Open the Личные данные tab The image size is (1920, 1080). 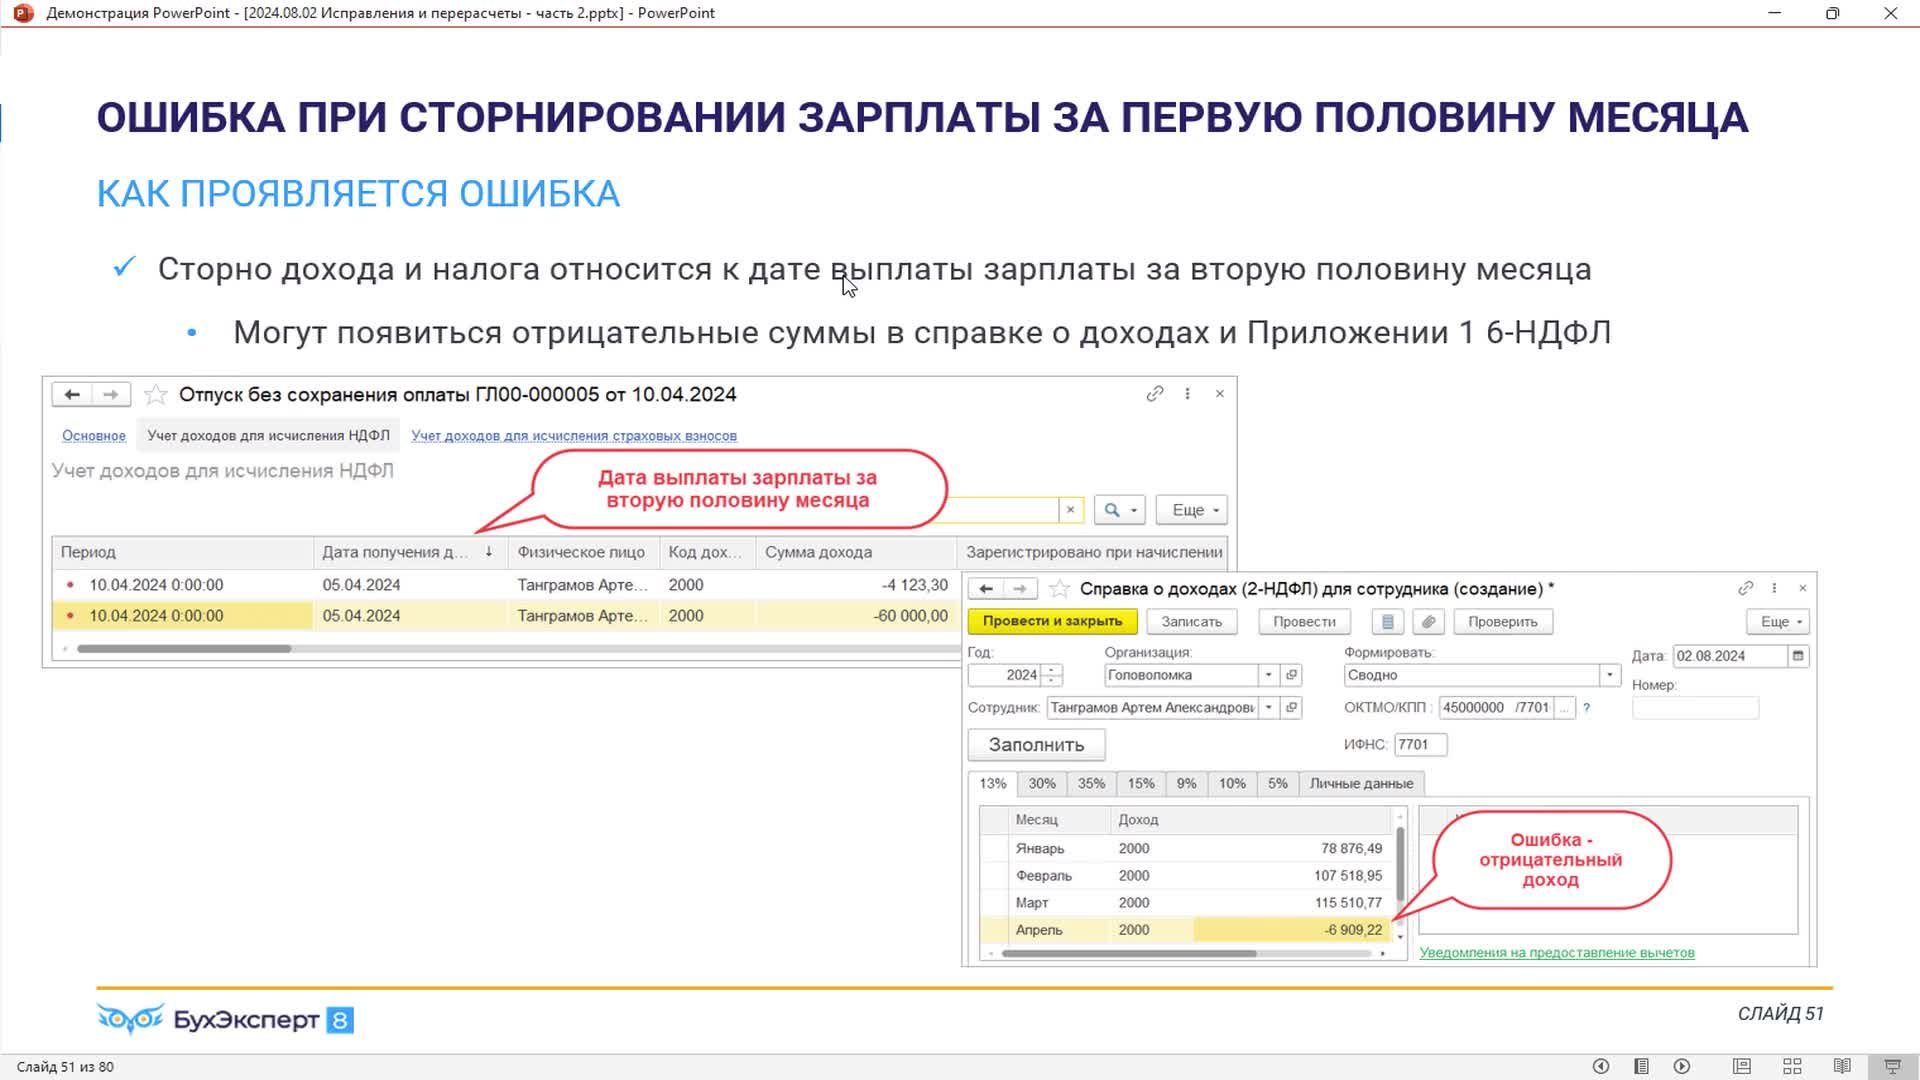[x=1361, y=783]
